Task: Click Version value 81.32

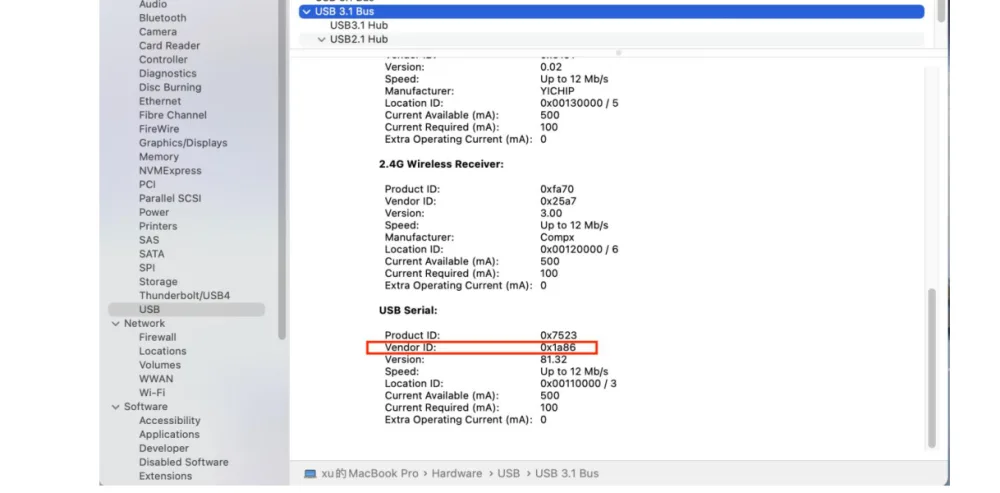Action: coord(554,360)
